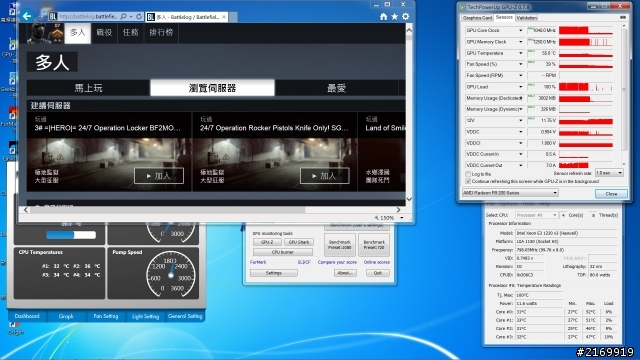Open Fan Setting tab

[x=105, y=316]
